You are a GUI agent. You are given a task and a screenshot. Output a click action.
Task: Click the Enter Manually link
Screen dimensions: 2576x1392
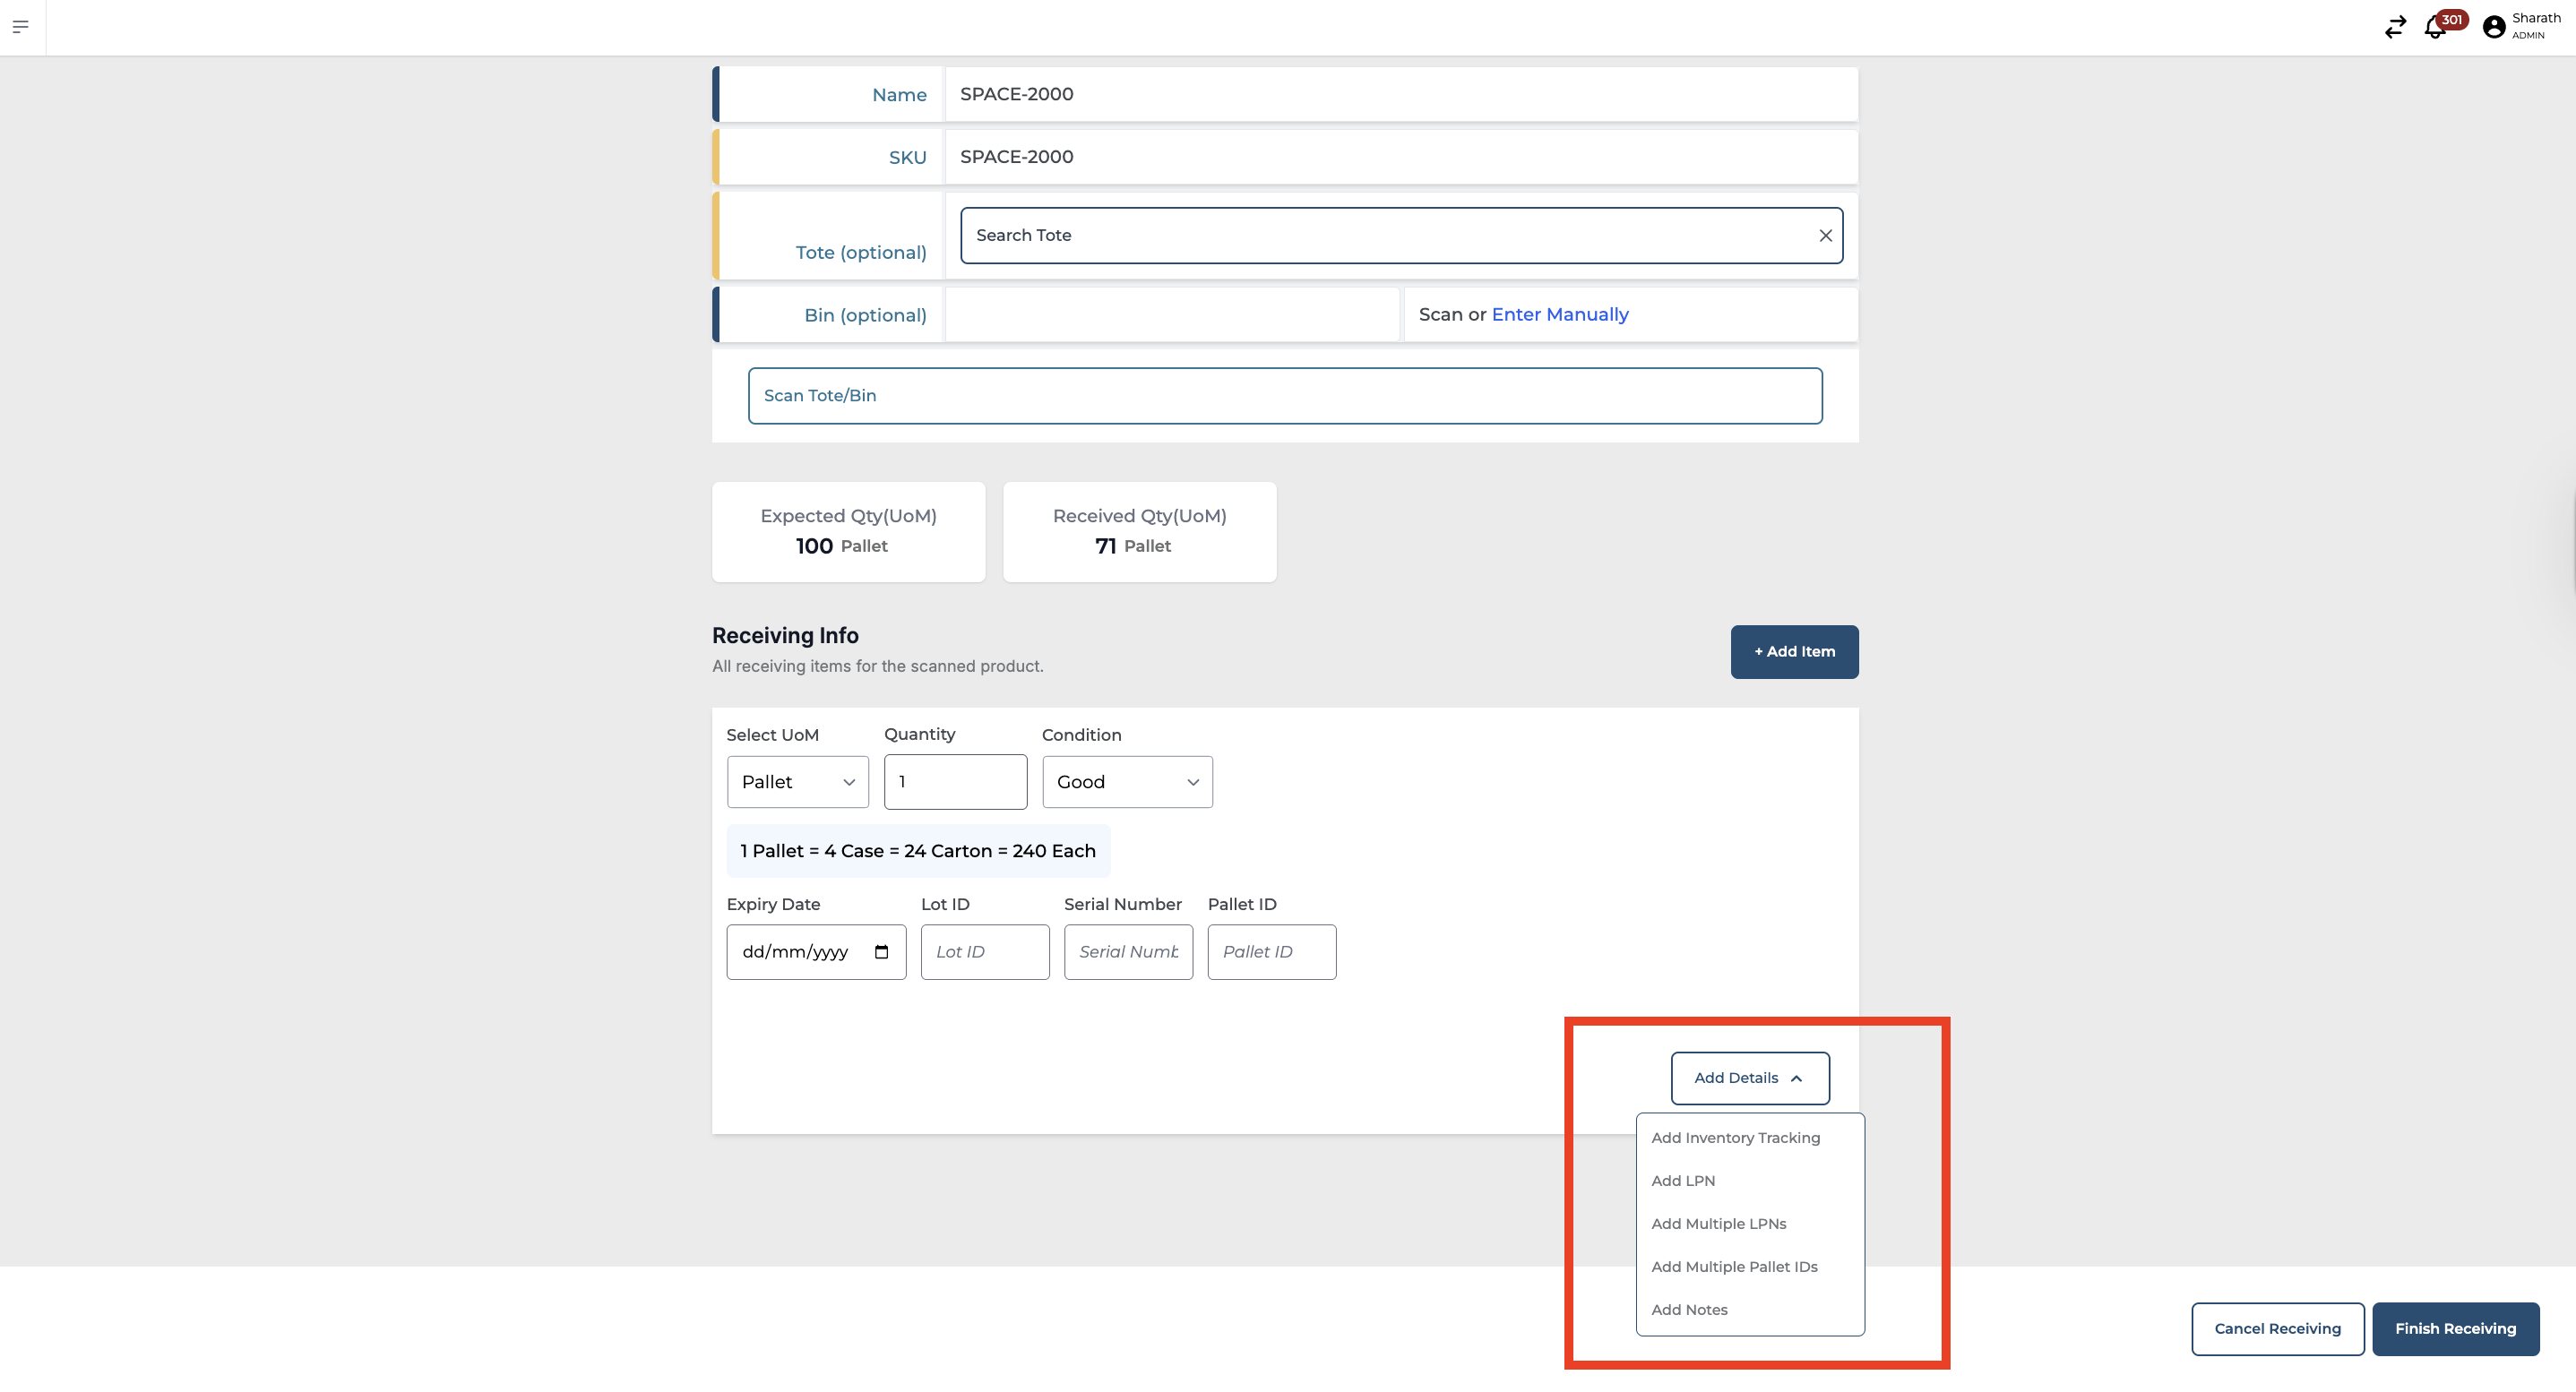(1559, 315)
